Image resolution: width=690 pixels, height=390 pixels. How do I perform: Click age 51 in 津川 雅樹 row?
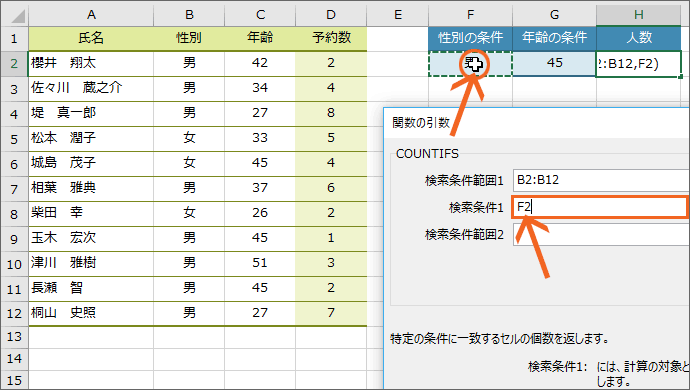point(260,264)
